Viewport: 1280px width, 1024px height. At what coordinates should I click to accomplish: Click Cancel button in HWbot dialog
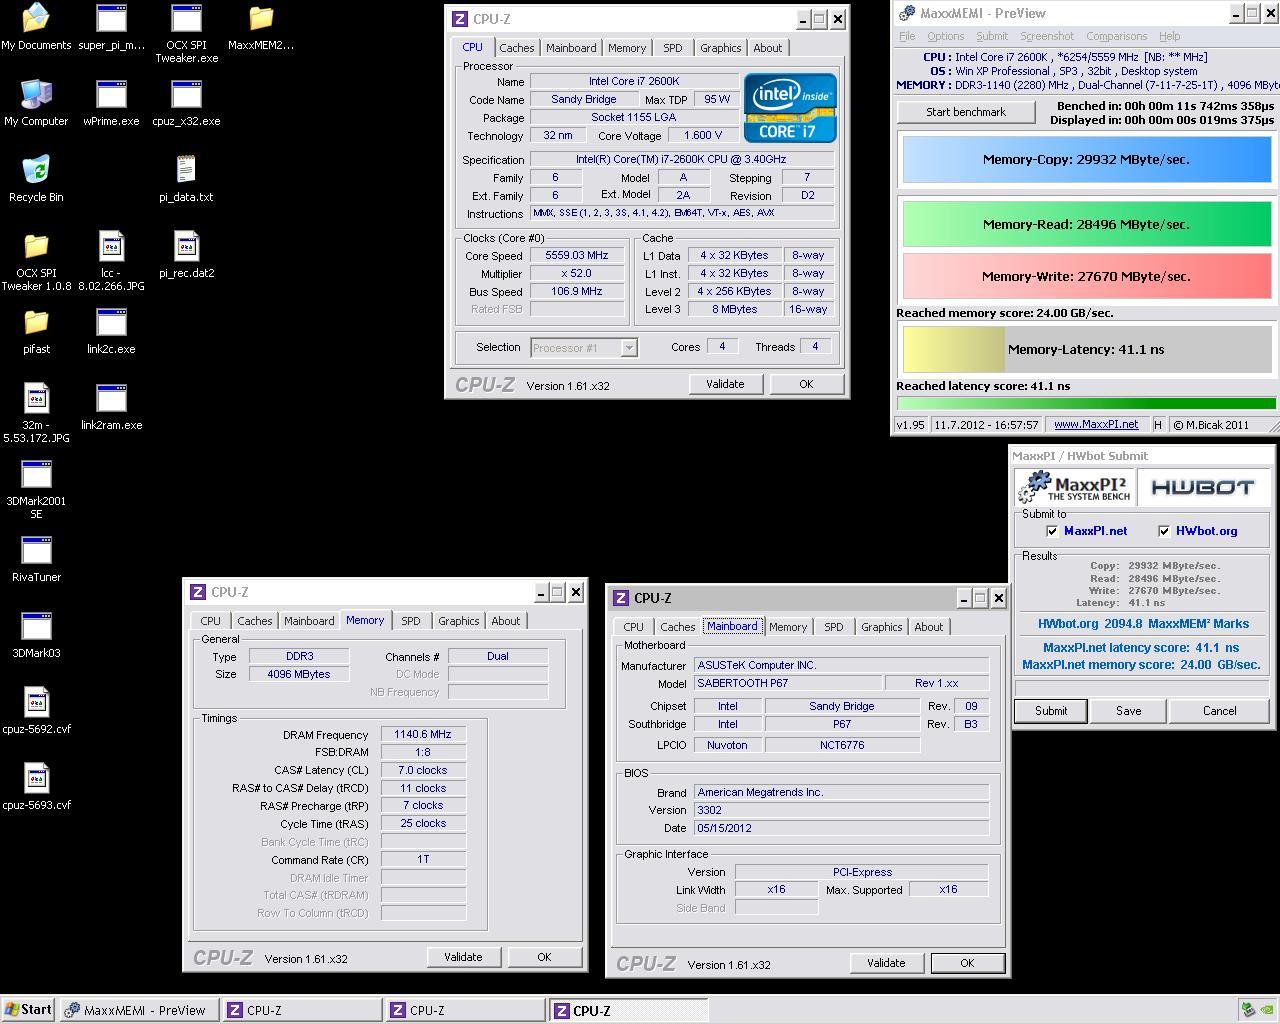pyautogui.click(x=1219, y=711)
